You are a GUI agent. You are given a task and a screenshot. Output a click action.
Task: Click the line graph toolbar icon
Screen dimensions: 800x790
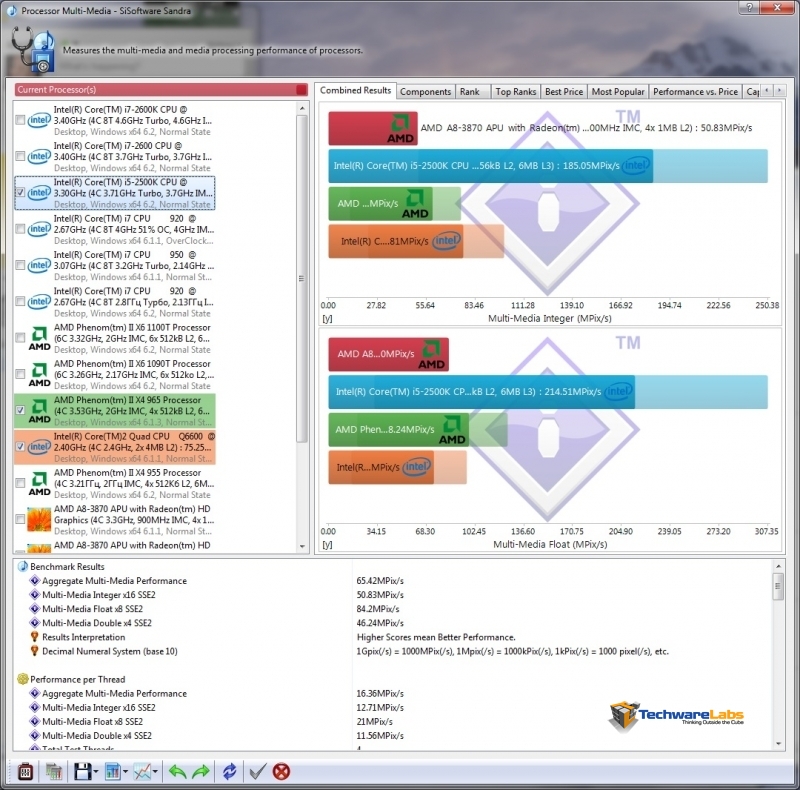click(x=142, y=771)
